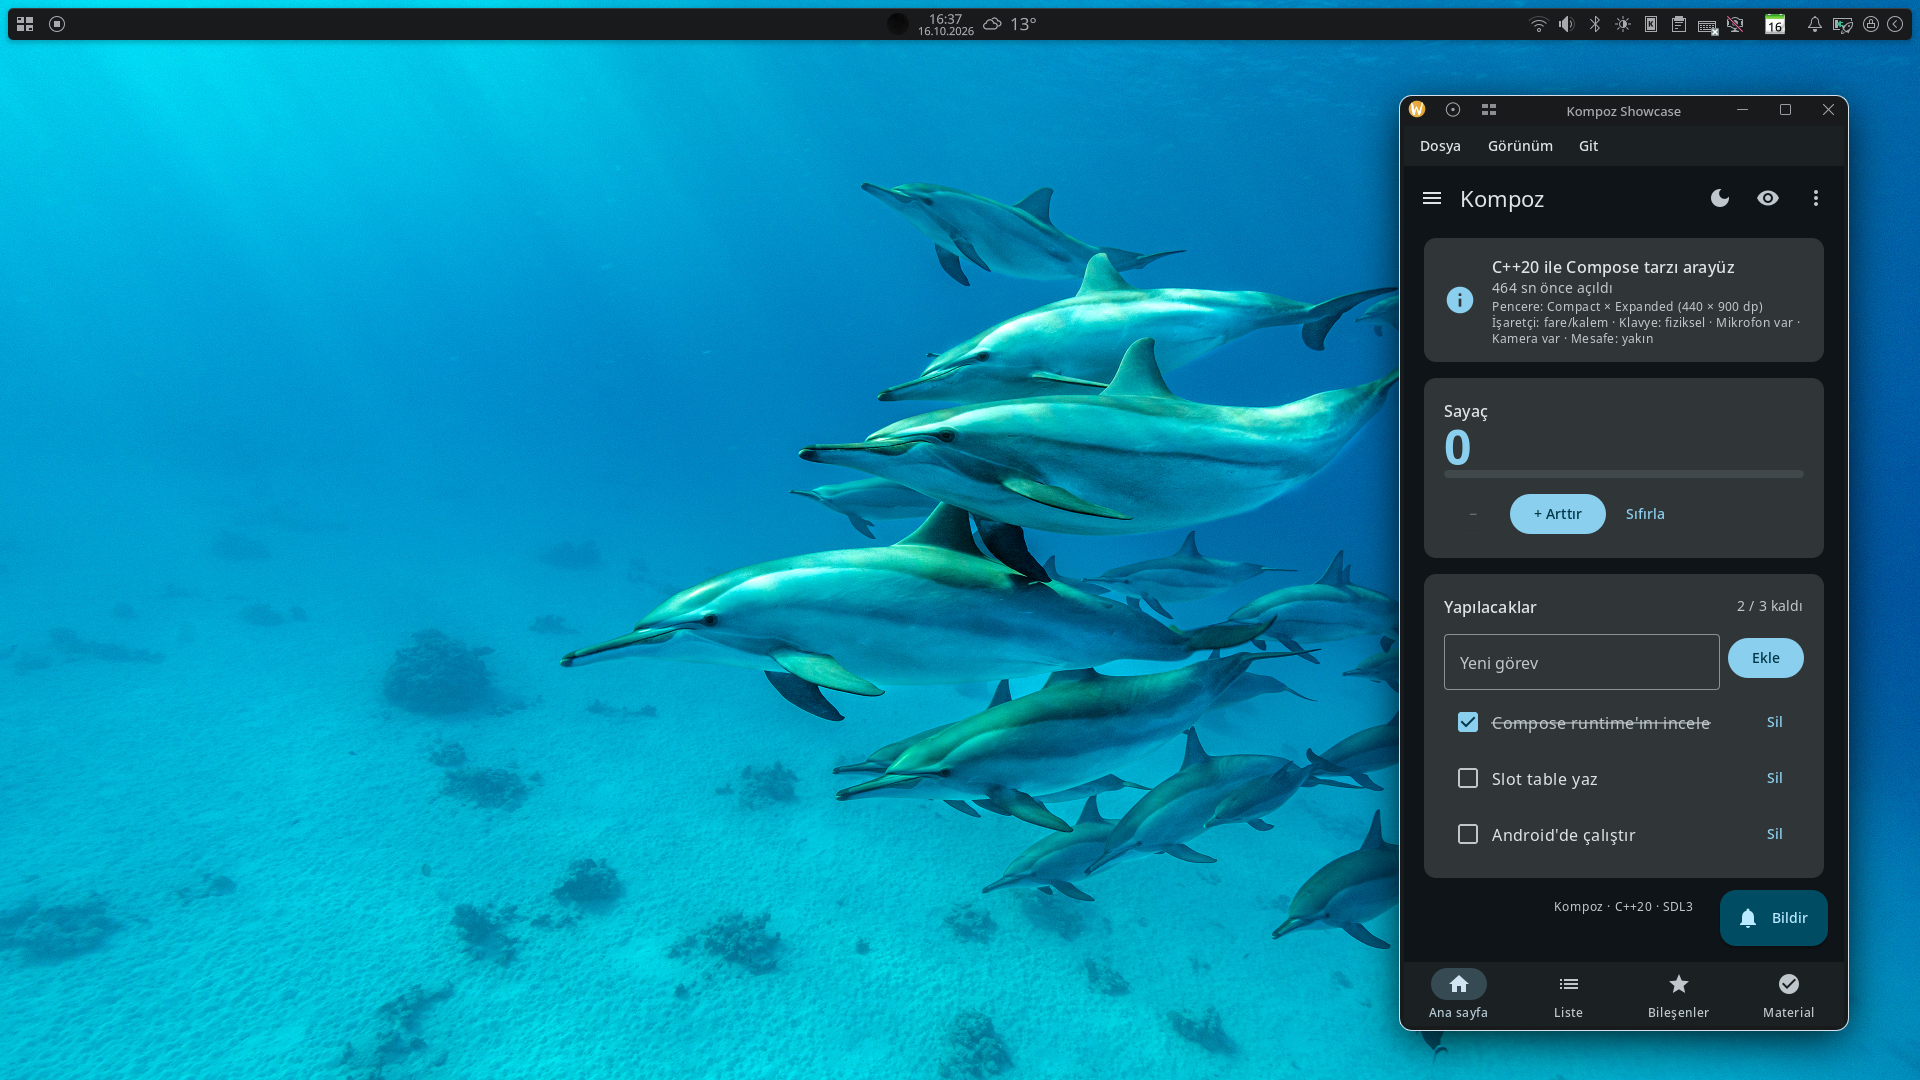Click the grid icon in the Kompoz title bar
Screen dimensions: 1920x1080
tap(1489, 110)
